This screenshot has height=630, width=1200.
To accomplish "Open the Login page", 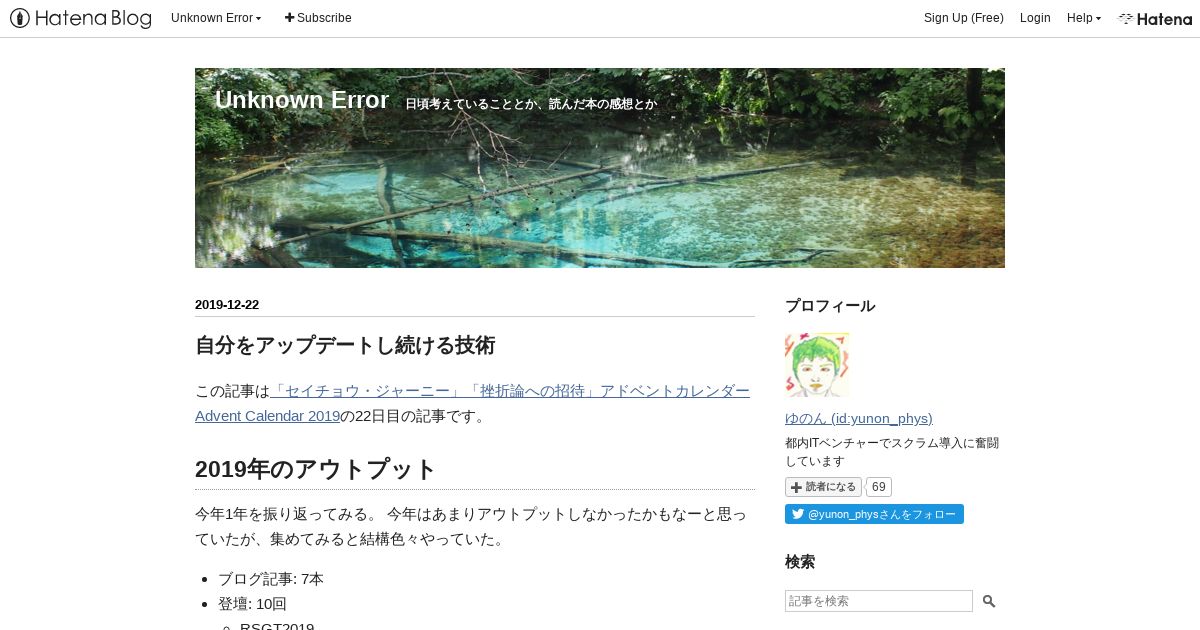I will tap(1035, 18).
